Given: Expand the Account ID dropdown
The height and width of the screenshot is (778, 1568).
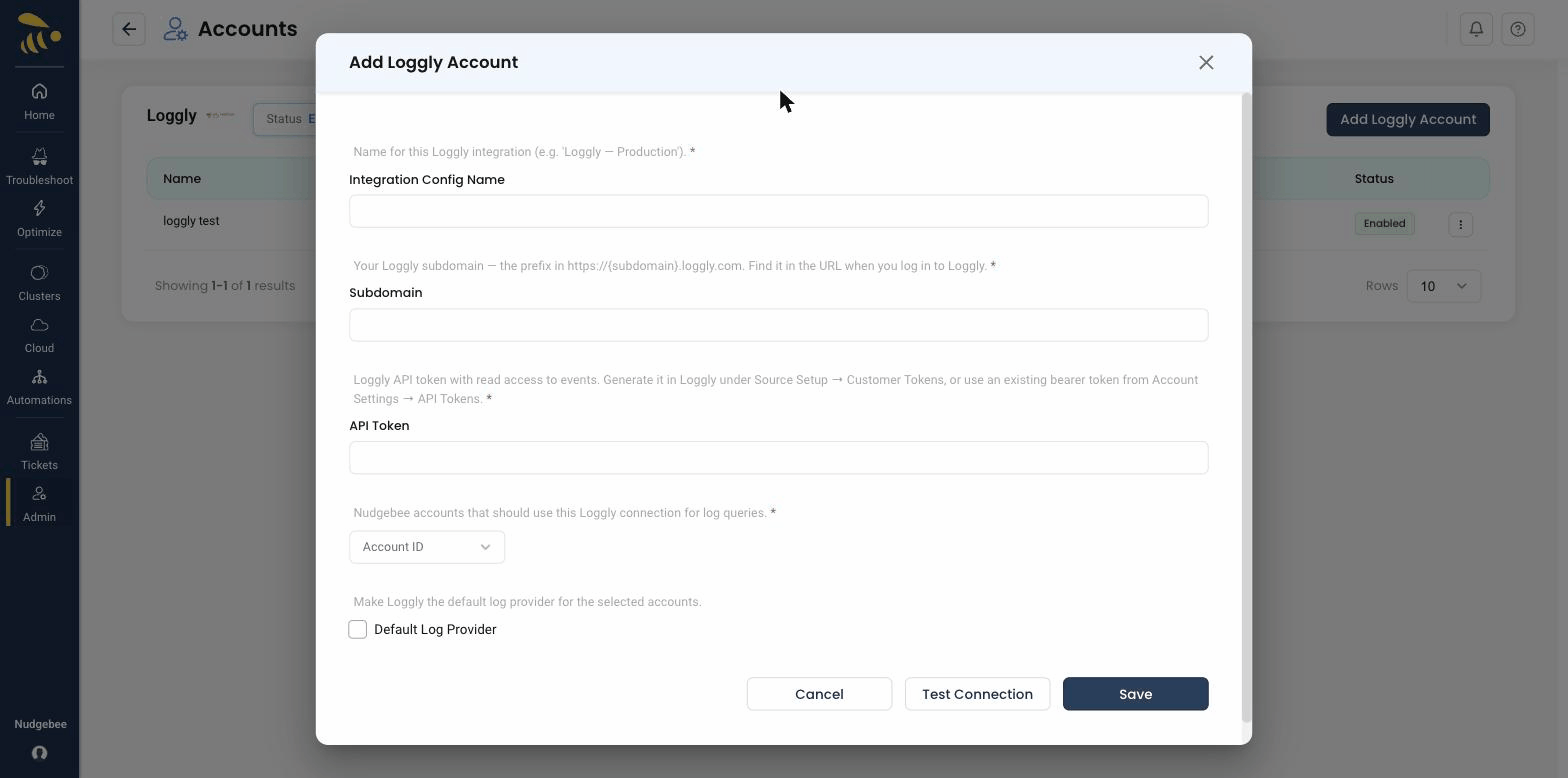Looking at the screenshot, I should tap(427, 547).
